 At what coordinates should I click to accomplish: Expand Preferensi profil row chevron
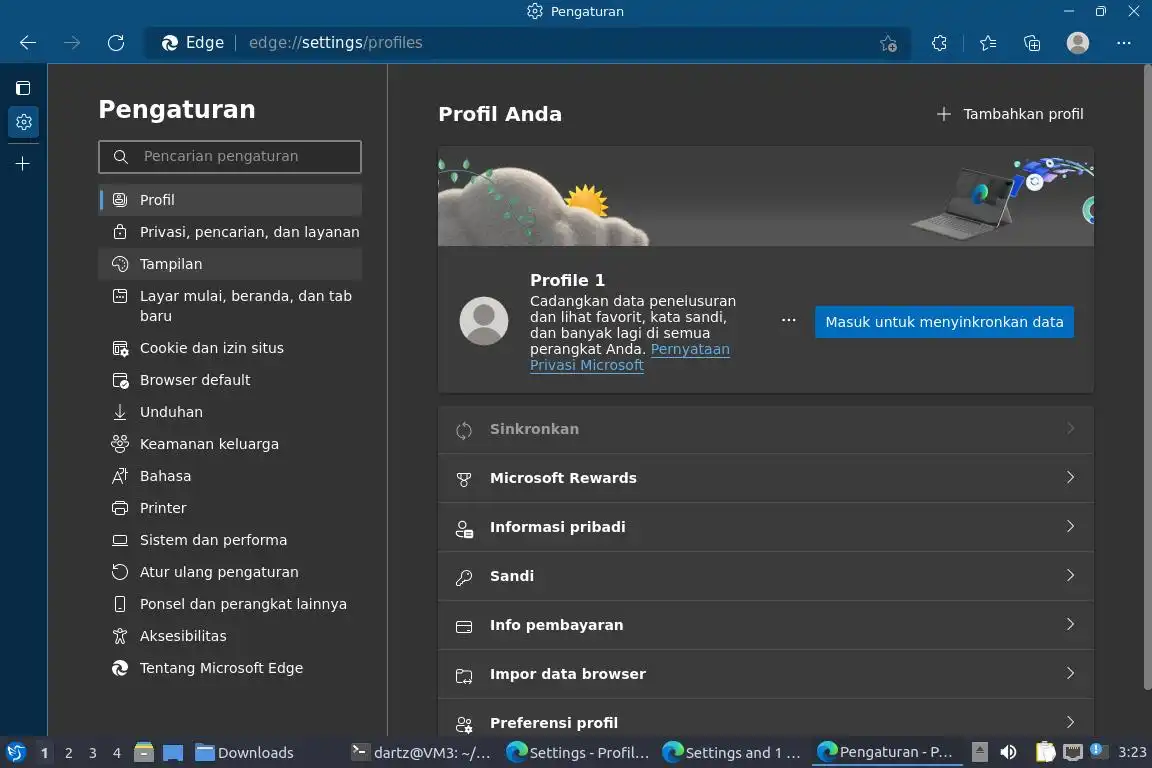click(x=1070, y=722)
